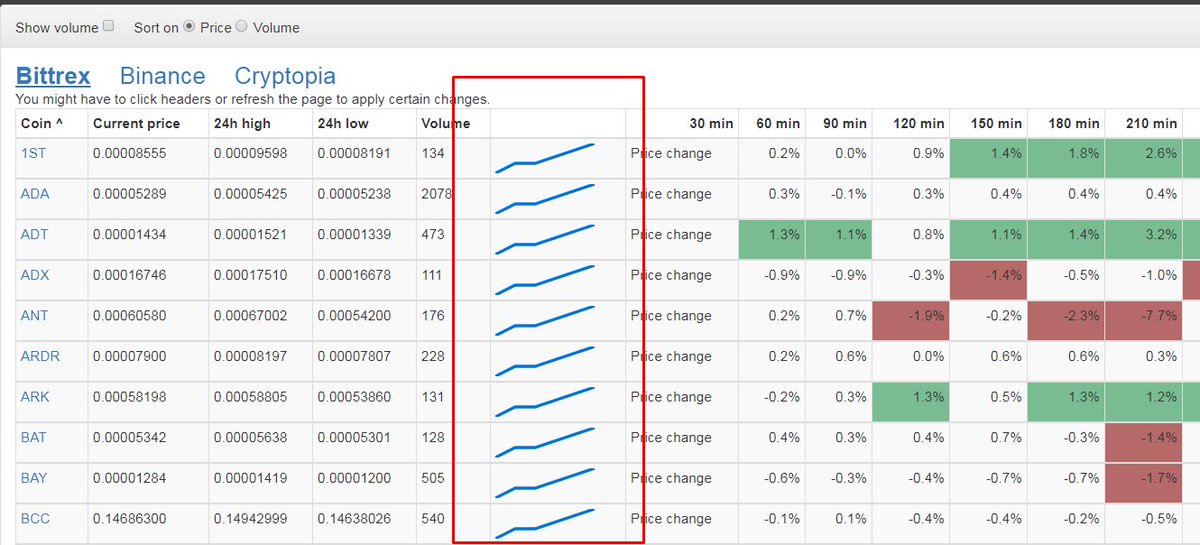Open the ADT coin link
The image size is (1200, 545).
coord(35,235)
